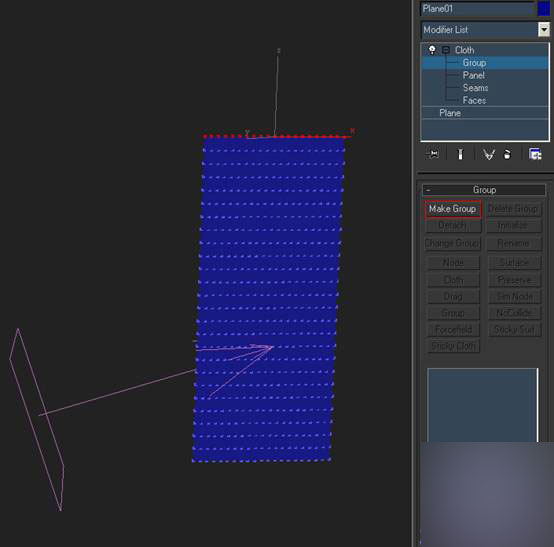Select the Cloth modifier in the stack
Image resolution: width=554 pixels, height=547 pixels.
[465, 50]
